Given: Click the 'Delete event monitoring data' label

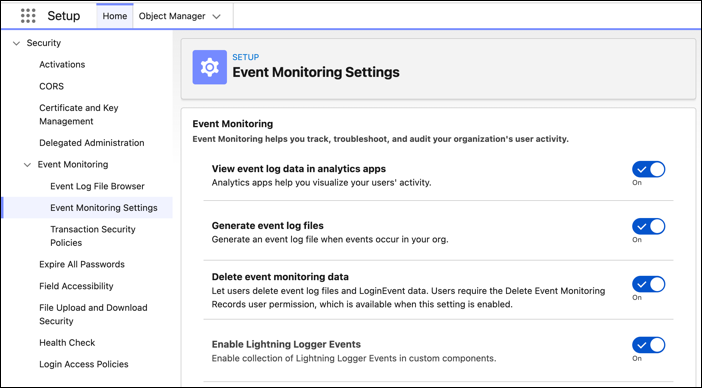Looking at the screenshot, I should click(280, 277).
